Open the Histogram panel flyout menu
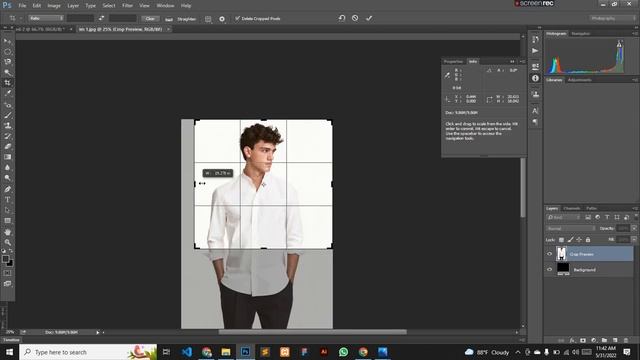Image resolution: width=640 pixels, height=360 pixels. tap(636, 33)
